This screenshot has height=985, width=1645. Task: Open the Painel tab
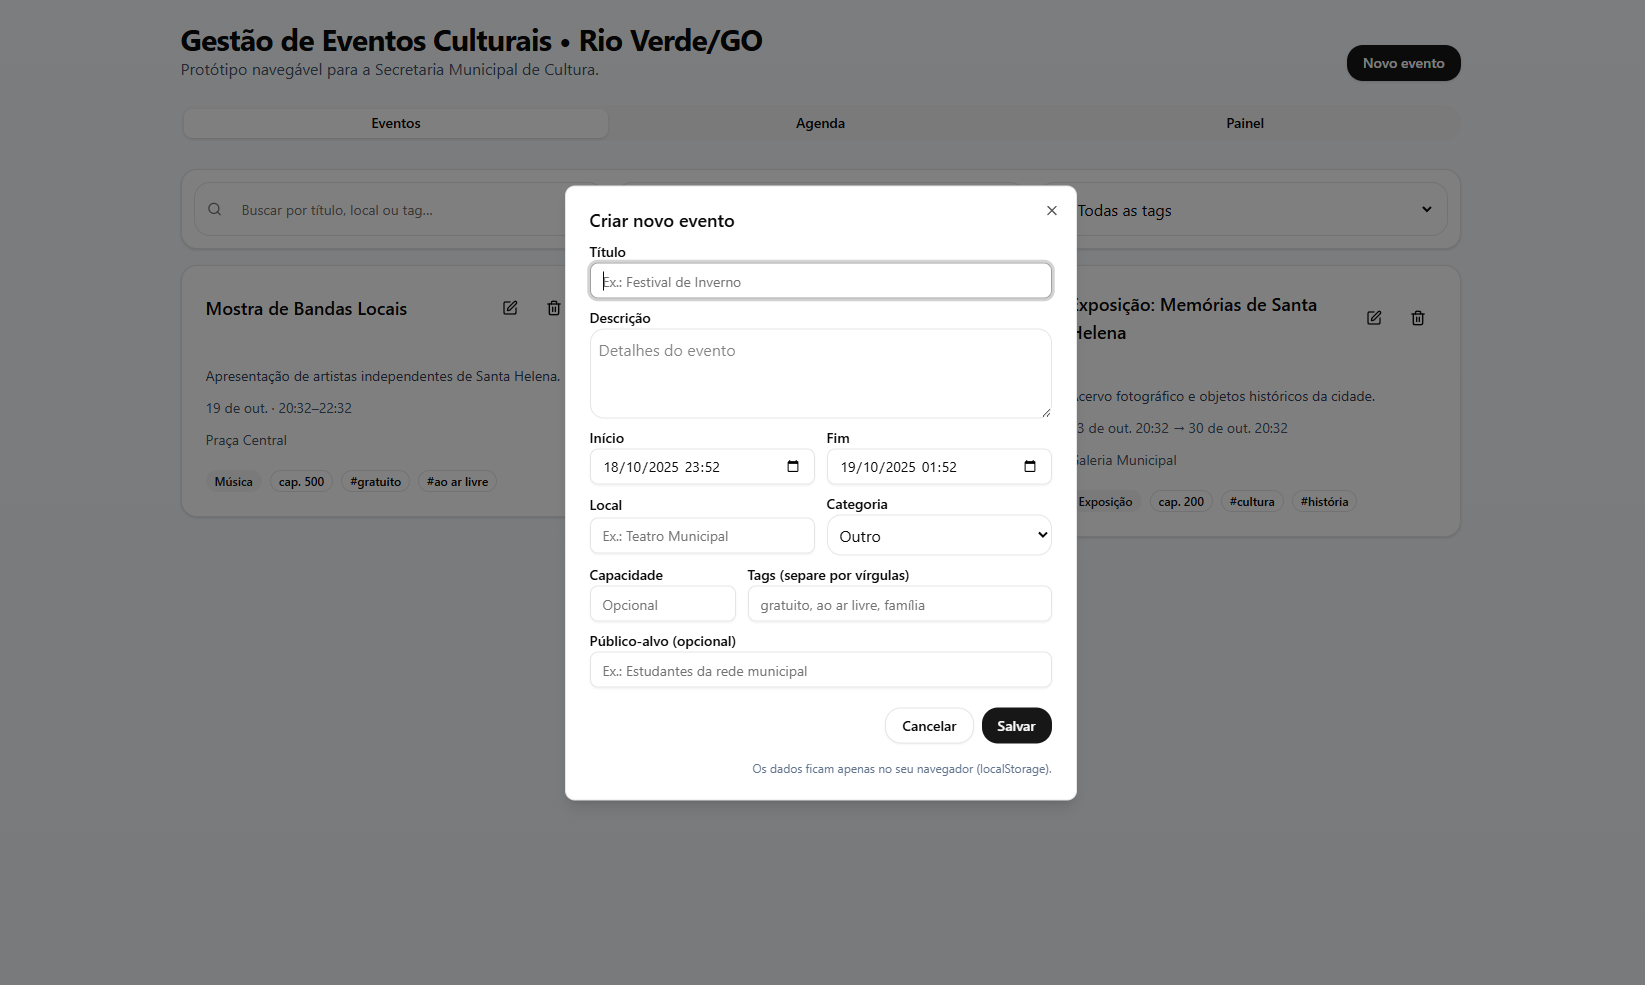(x=1244, y=123)
